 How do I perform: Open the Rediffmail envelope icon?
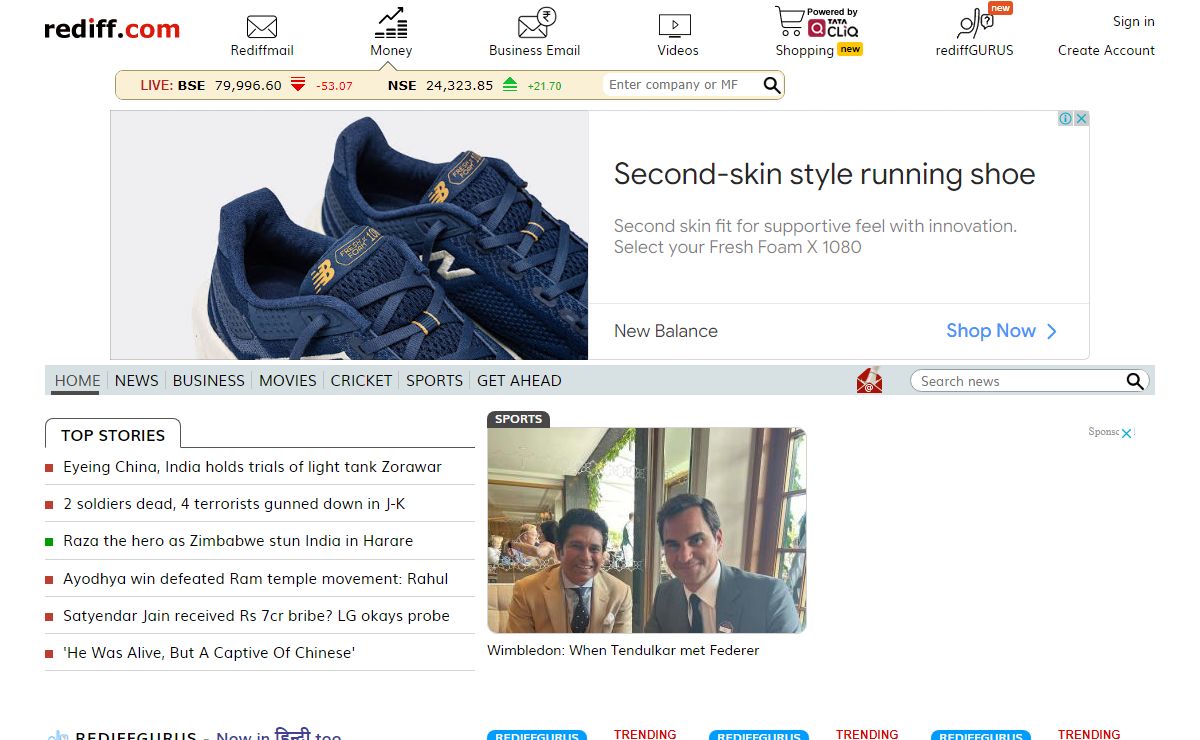click(262, 27)
